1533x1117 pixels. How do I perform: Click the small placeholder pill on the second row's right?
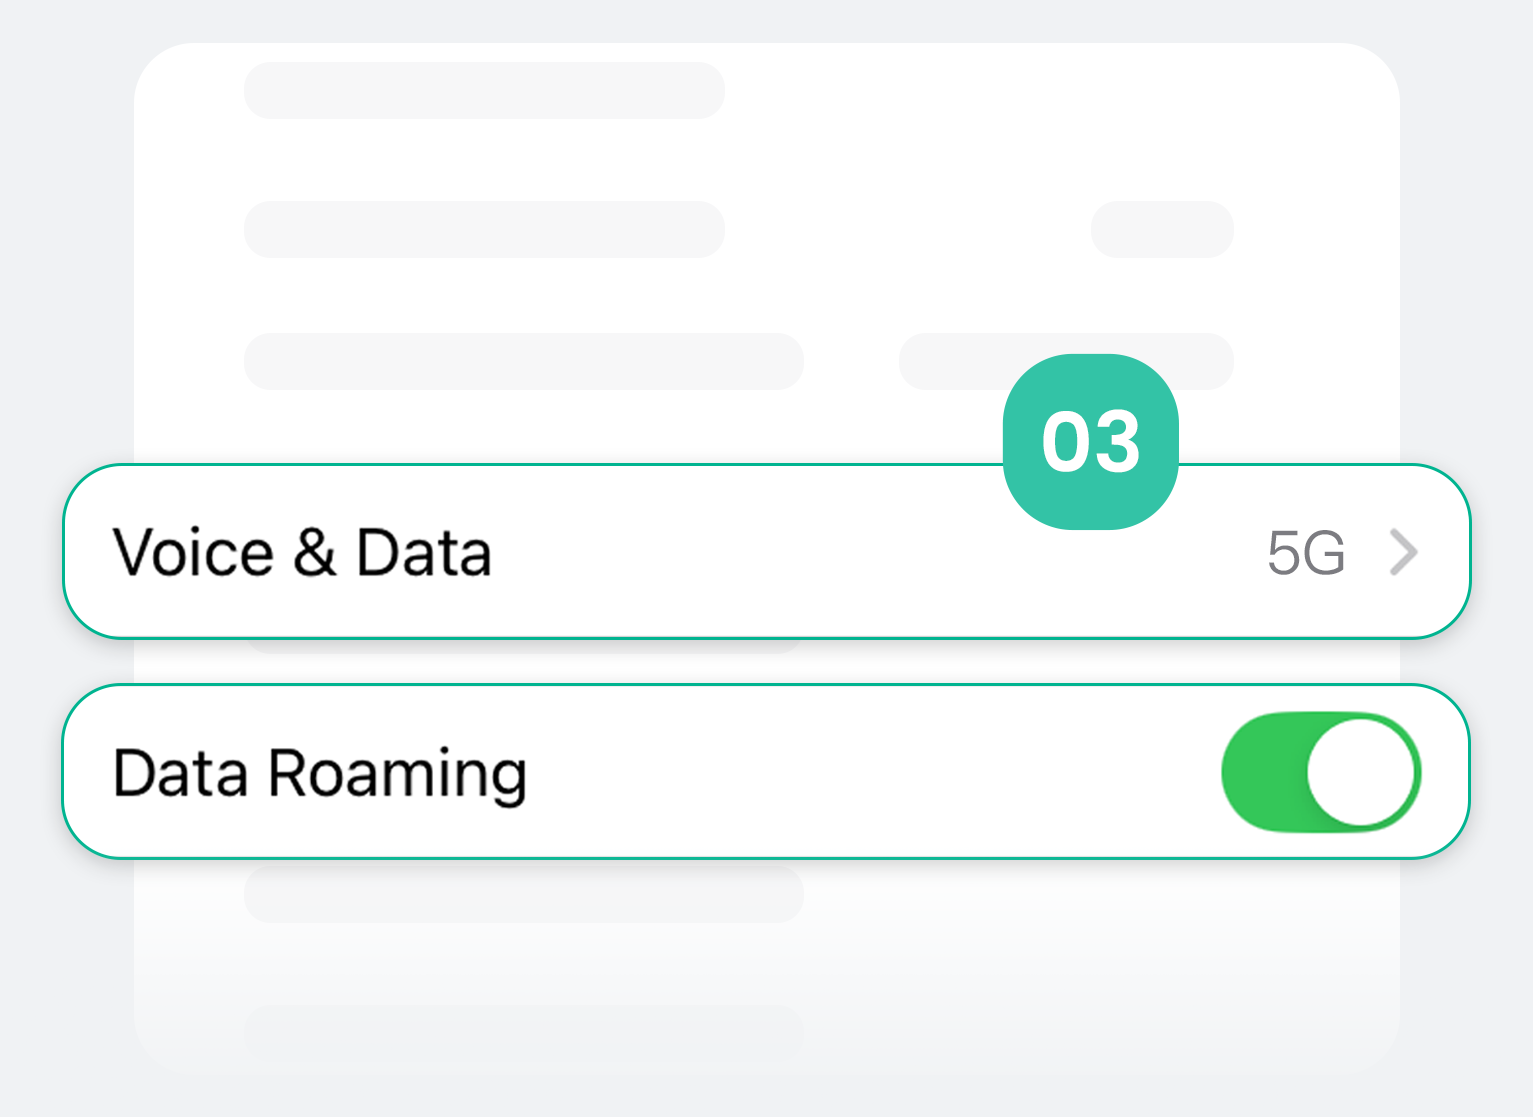click(x=1162, y=230)
